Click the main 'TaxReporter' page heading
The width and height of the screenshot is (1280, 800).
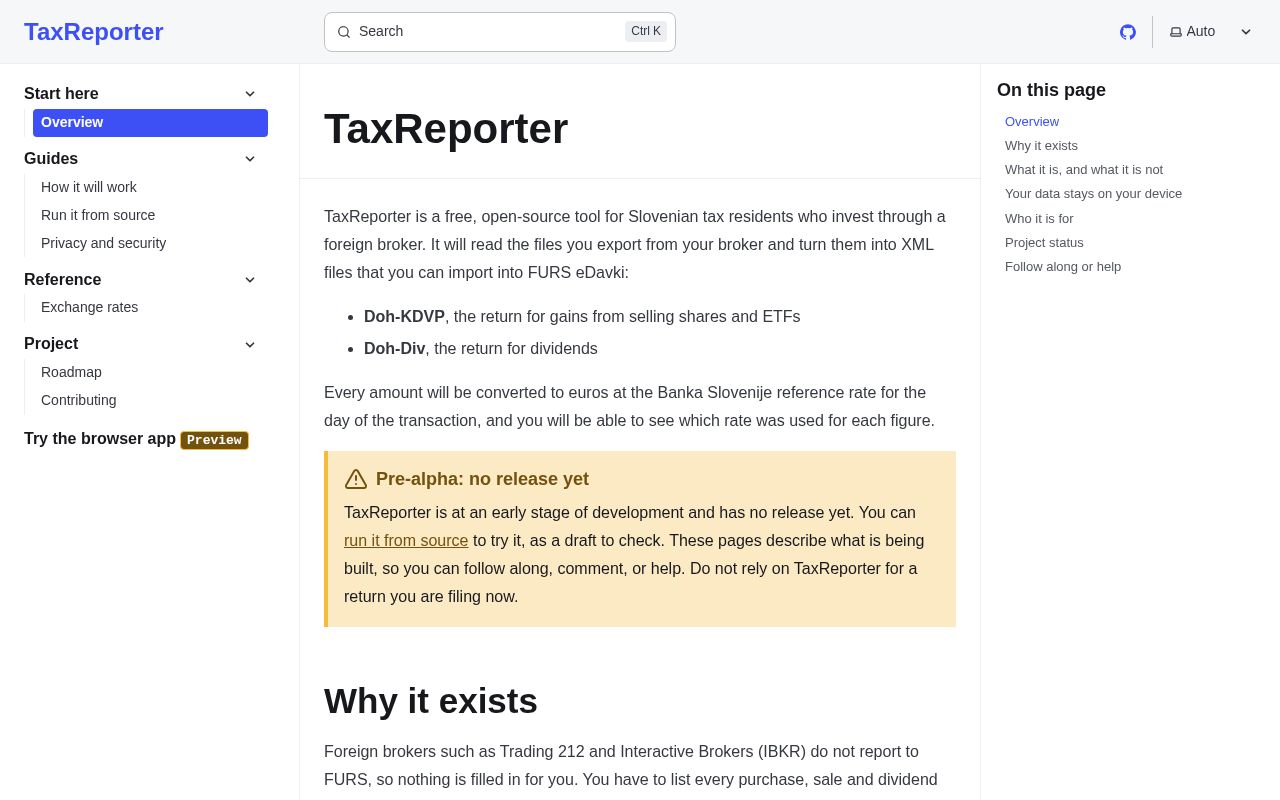click(x=446, y=129)
